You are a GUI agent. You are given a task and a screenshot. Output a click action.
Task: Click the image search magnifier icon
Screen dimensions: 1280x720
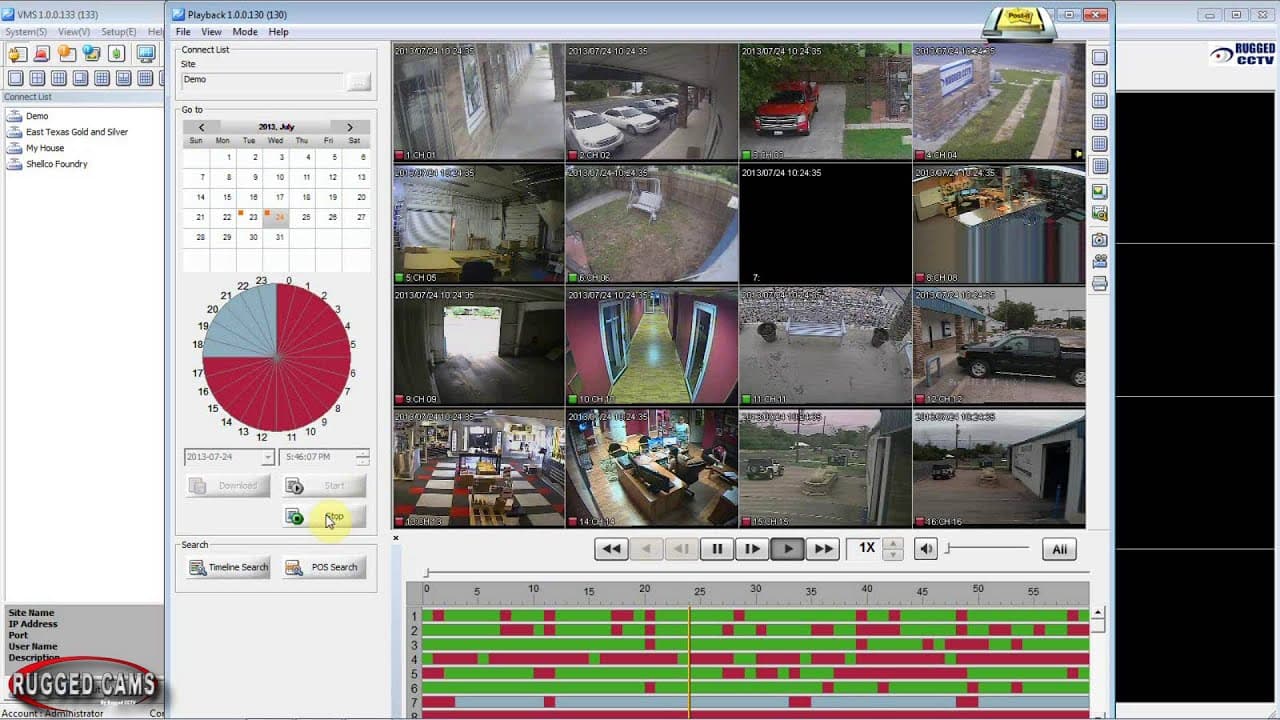pyautogui.click(x=1099, y=214)
